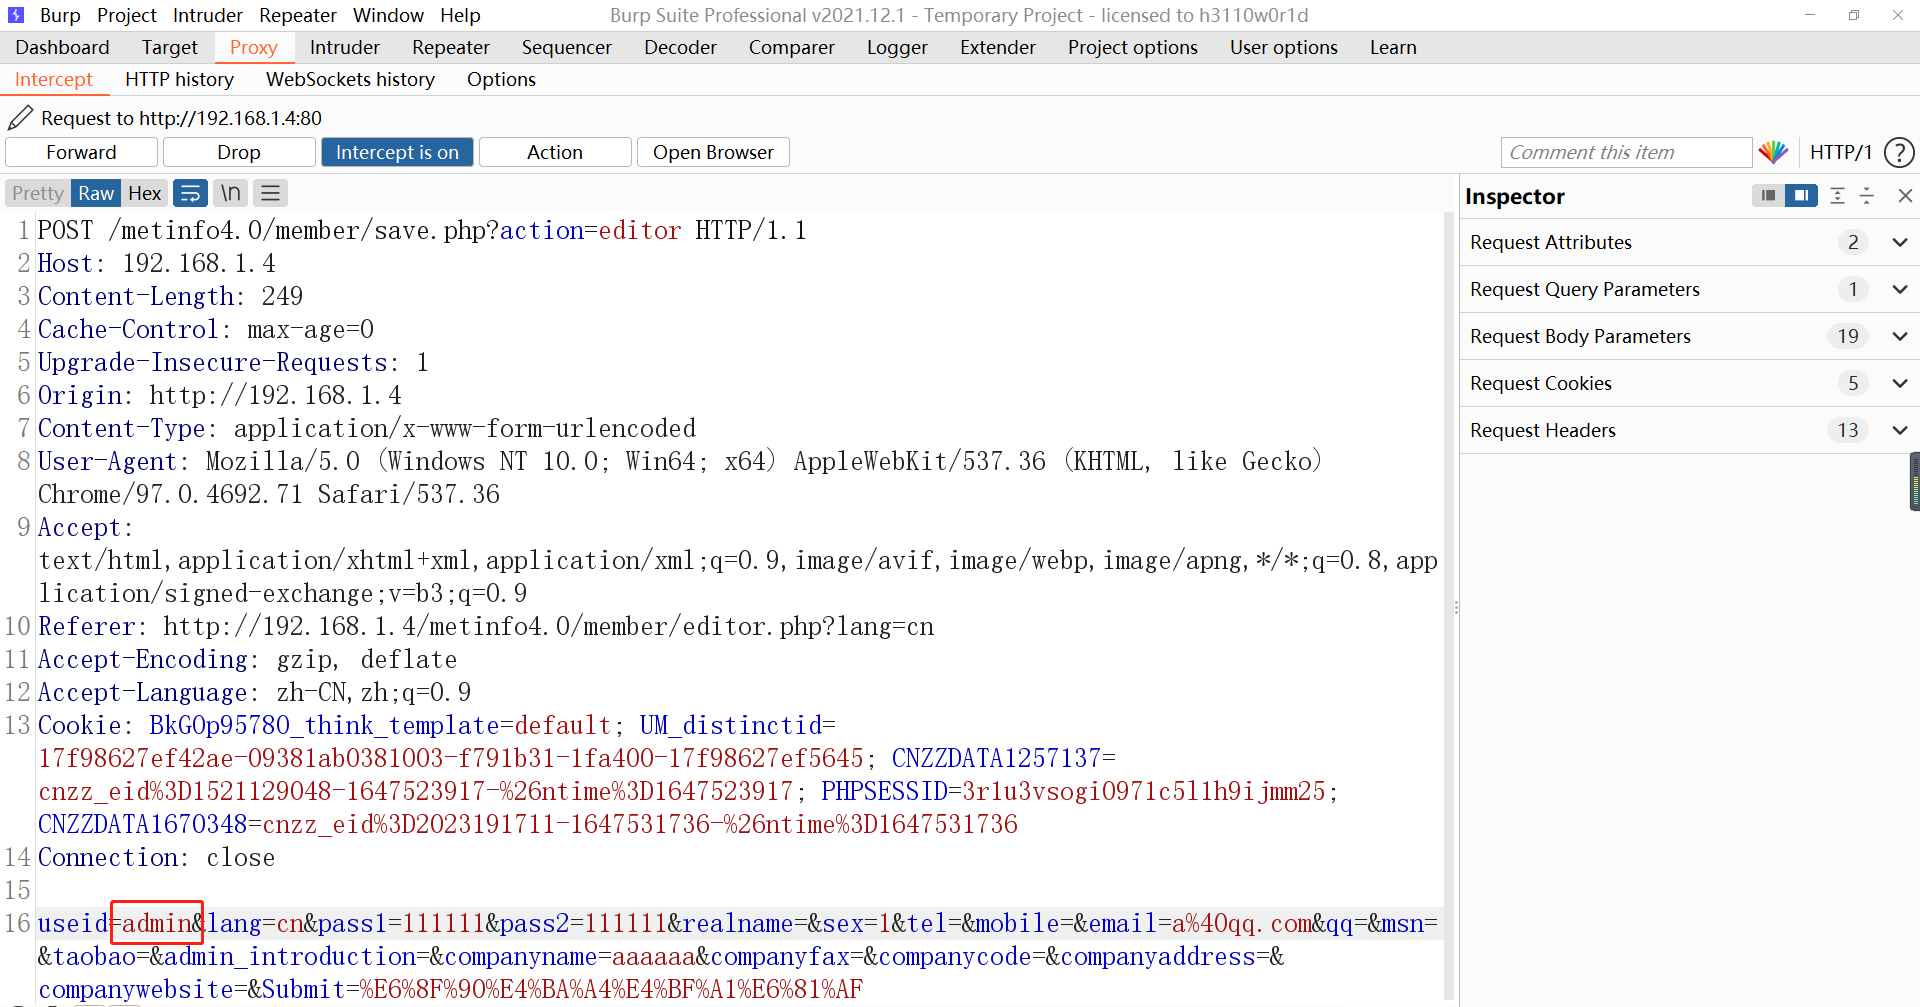The width and height of the screenshot is (1920, 1007).
Task: Click the Inspector panel divider grip
Action: [1456, 607]
